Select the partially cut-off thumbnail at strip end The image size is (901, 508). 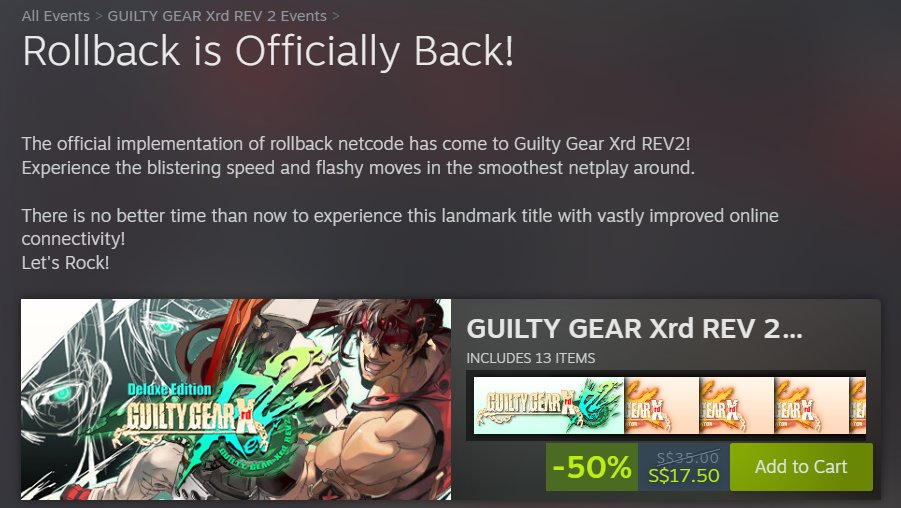pyautogui.click(x=858, y=405)
